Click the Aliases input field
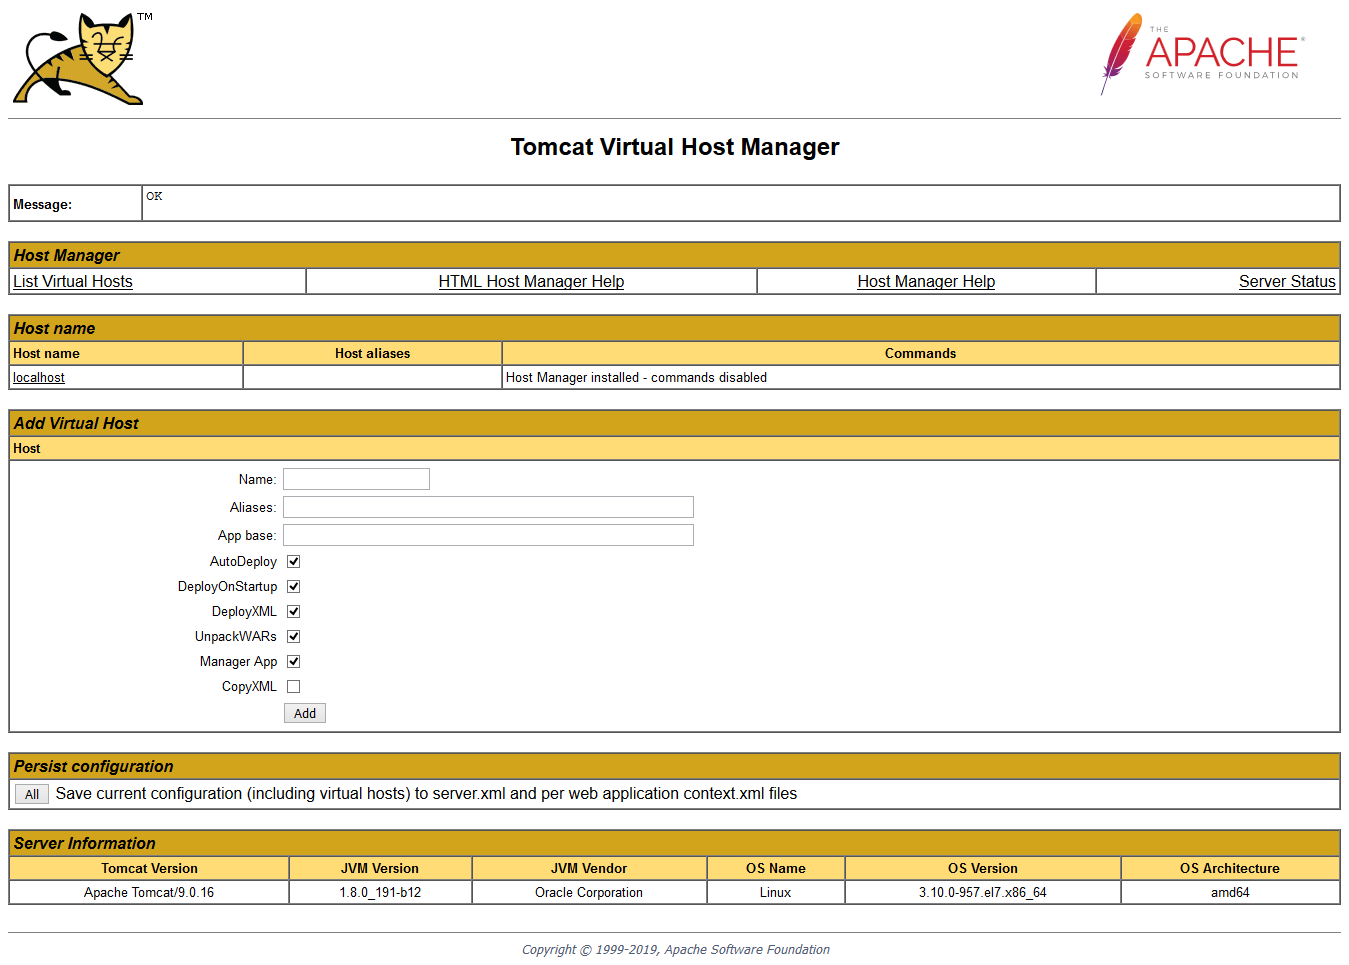The width and height of the screenshot is (1349, 965). (487, 506)
